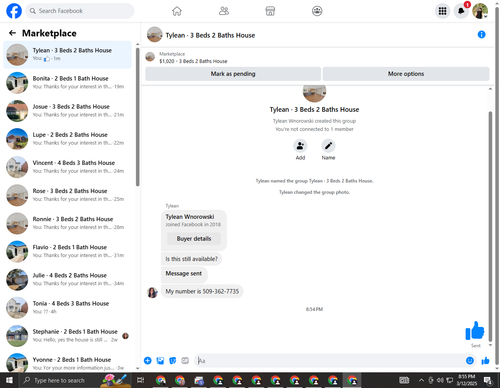
Task: Click the blue plus more actions icon
Action: [x=148, y=360]
